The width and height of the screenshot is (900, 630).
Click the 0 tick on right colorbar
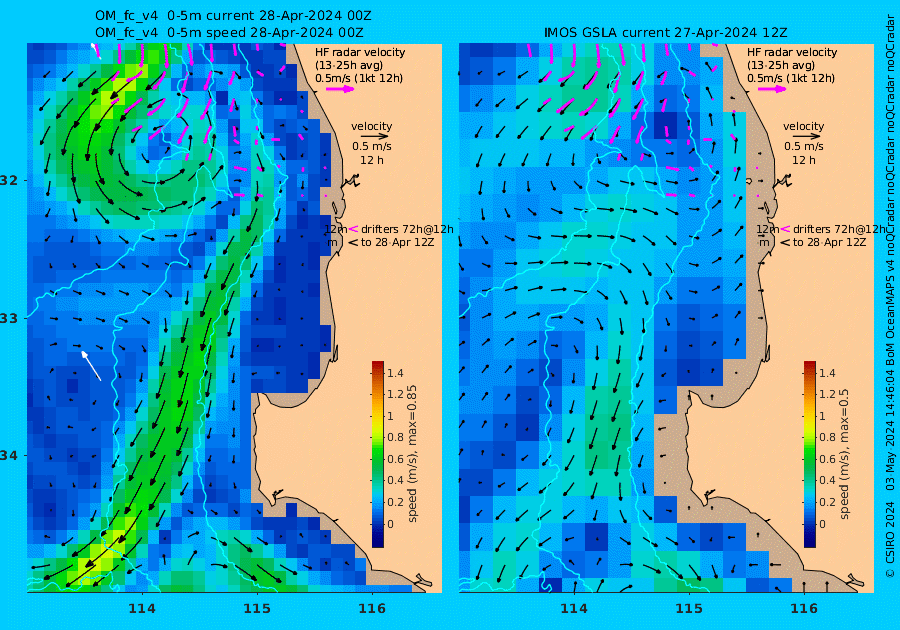coord(823,524)
